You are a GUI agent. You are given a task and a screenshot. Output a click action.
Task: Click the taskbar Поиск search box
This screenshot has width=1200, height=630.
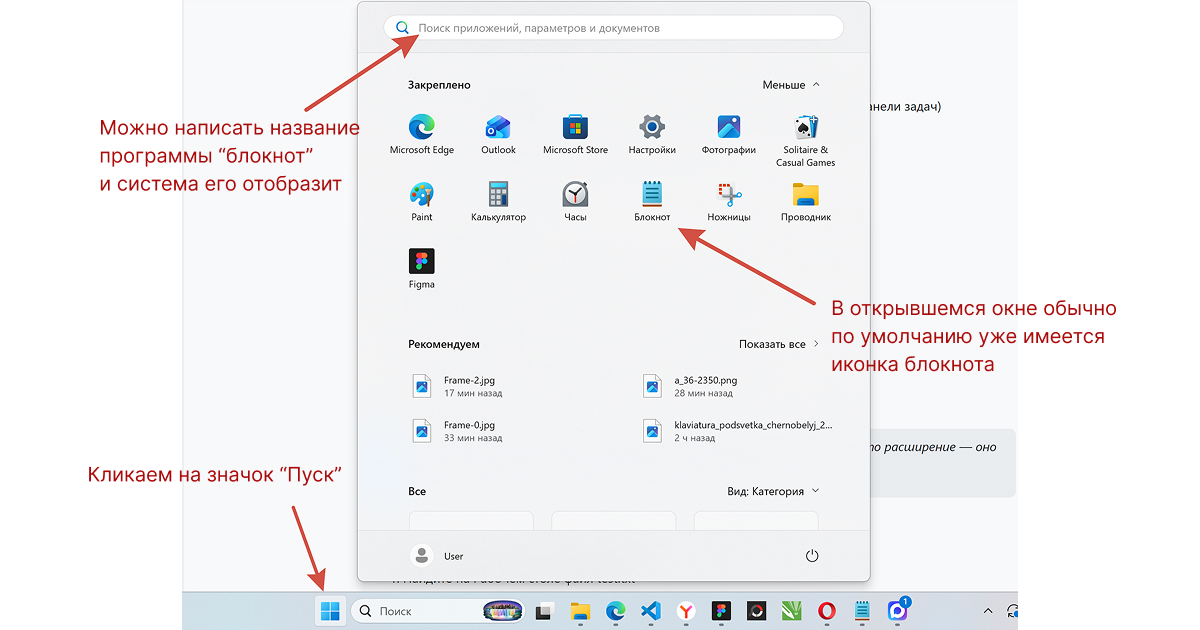(439, 611)
